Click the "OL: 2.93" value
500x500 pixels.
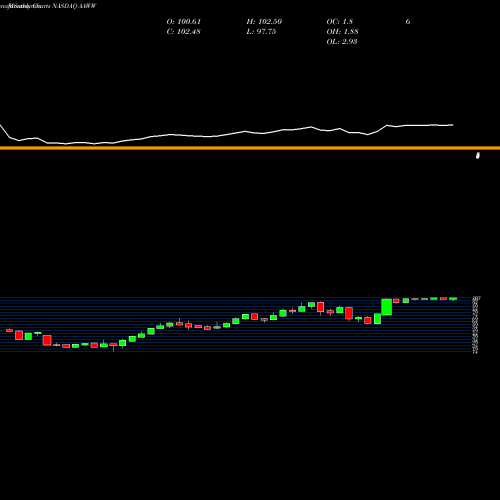[x=342, y=42]
